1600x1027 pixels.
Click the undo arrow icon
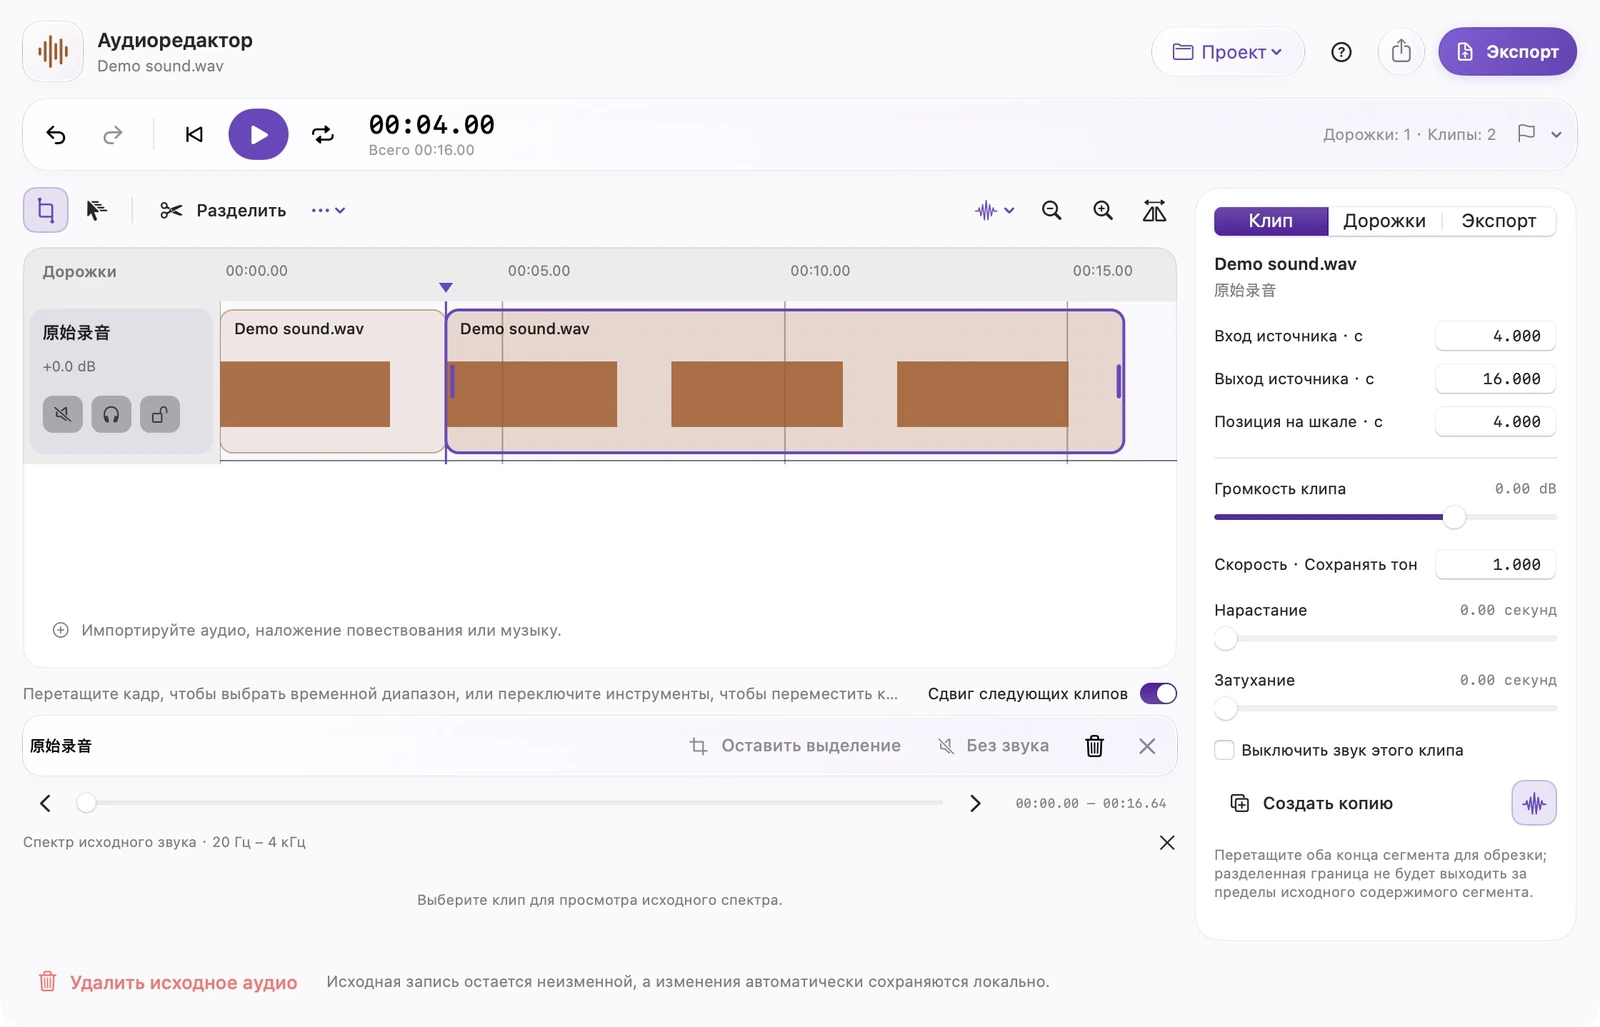coord(56,135)
